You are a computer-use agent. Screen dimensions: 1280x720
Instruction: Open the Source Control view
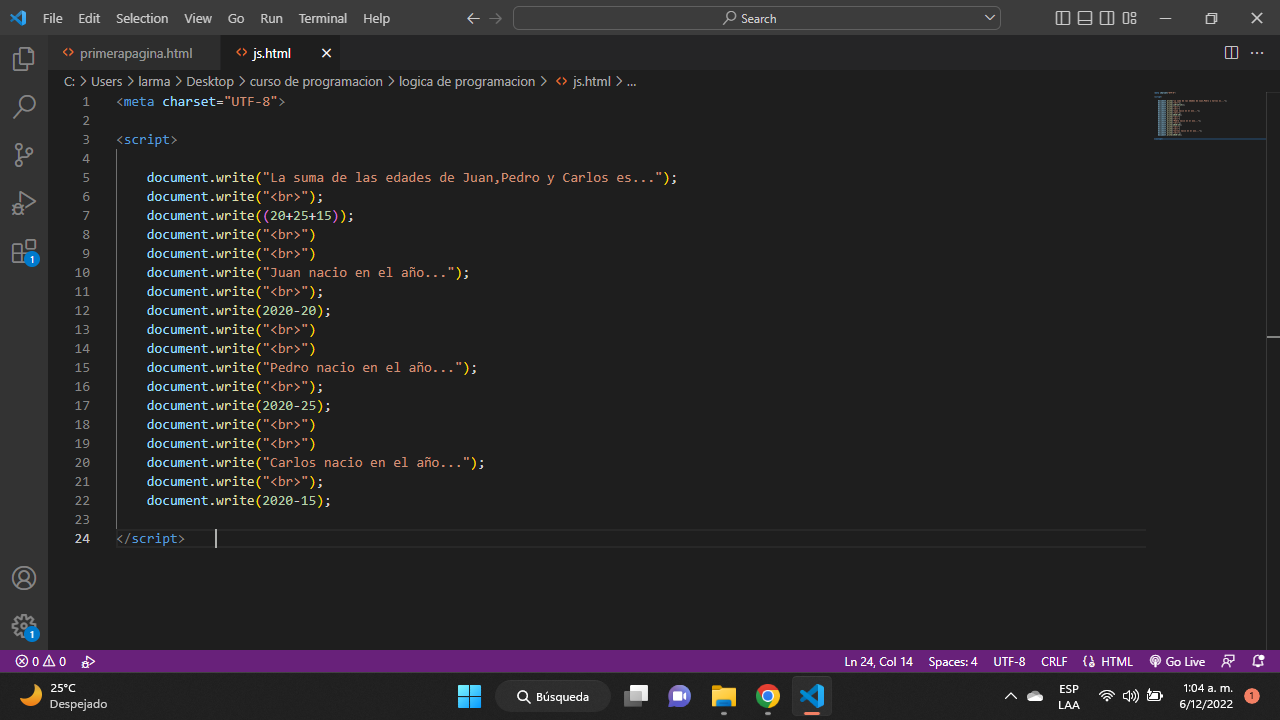tap(24, 154)
